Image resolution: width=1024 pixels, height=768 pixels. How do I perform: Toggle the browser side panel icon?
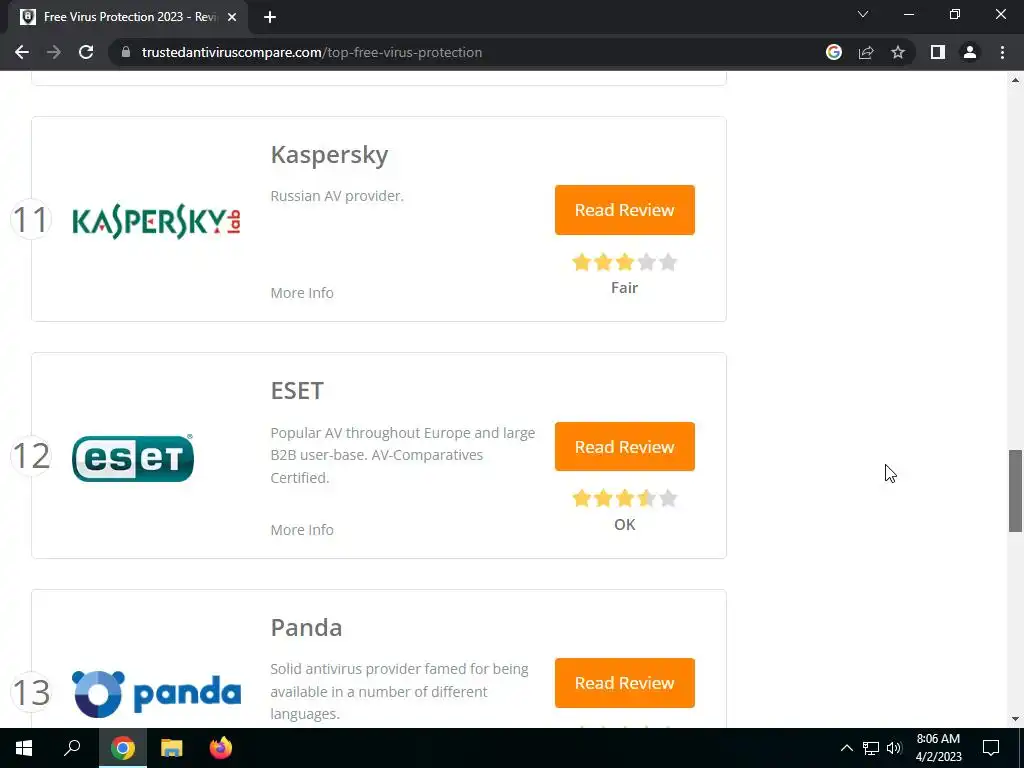point(938,52)
